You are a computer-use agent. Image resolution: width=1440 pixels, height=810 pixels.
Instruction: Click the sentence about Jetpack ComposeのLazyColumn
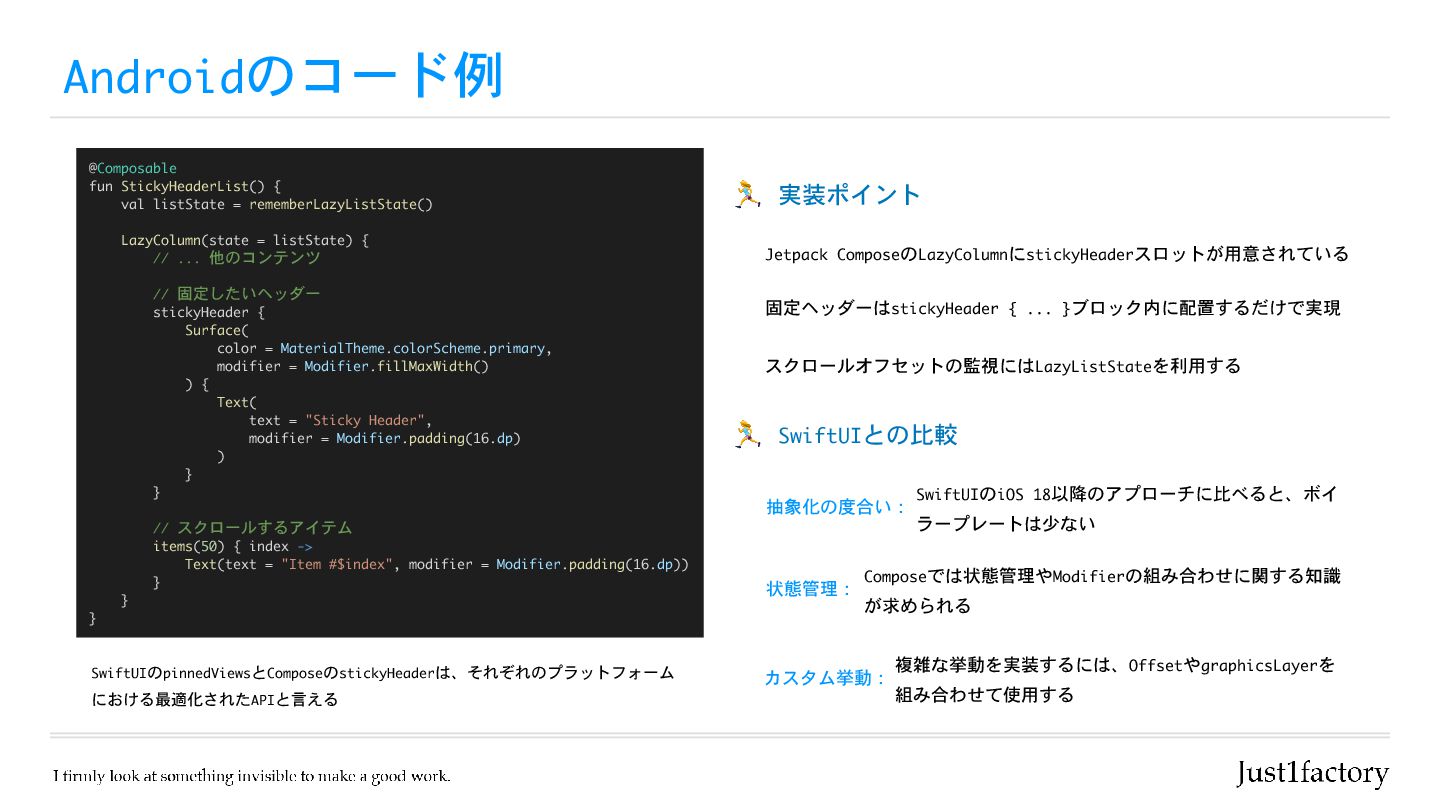[x=1057, y=254]
